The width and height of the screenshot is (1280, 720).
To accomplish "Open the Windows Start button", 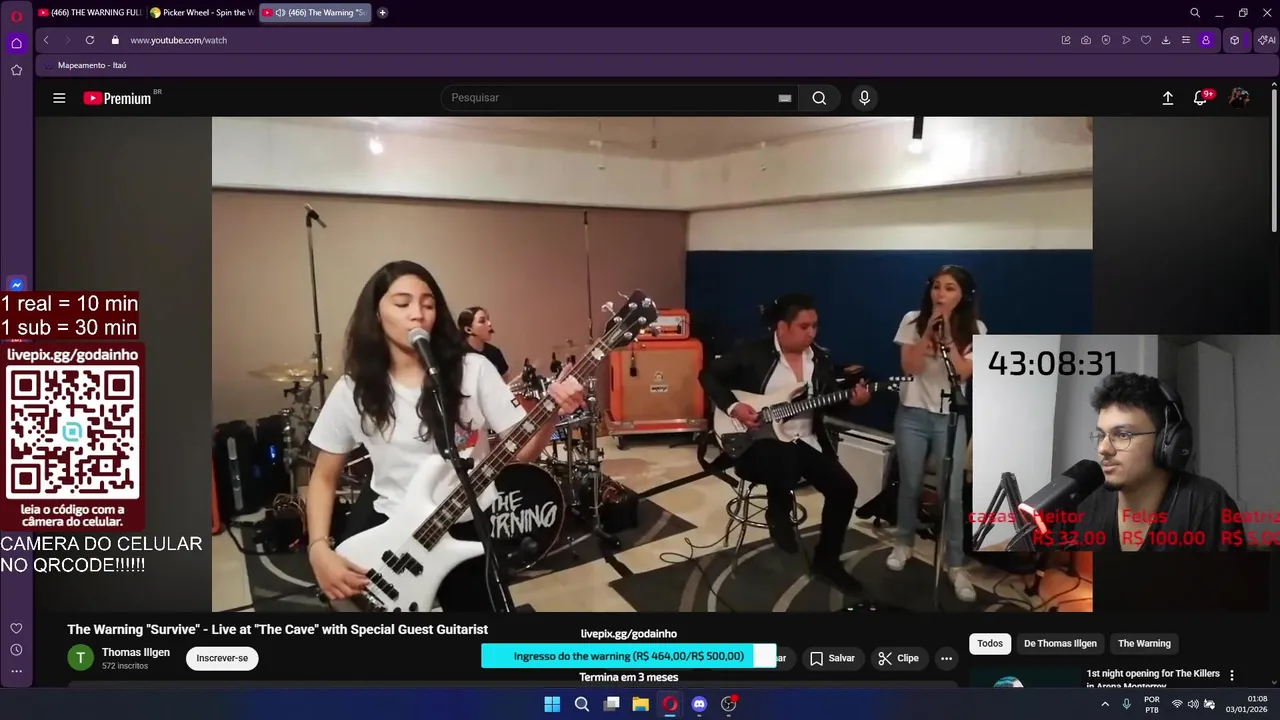I will pos(552,704).
